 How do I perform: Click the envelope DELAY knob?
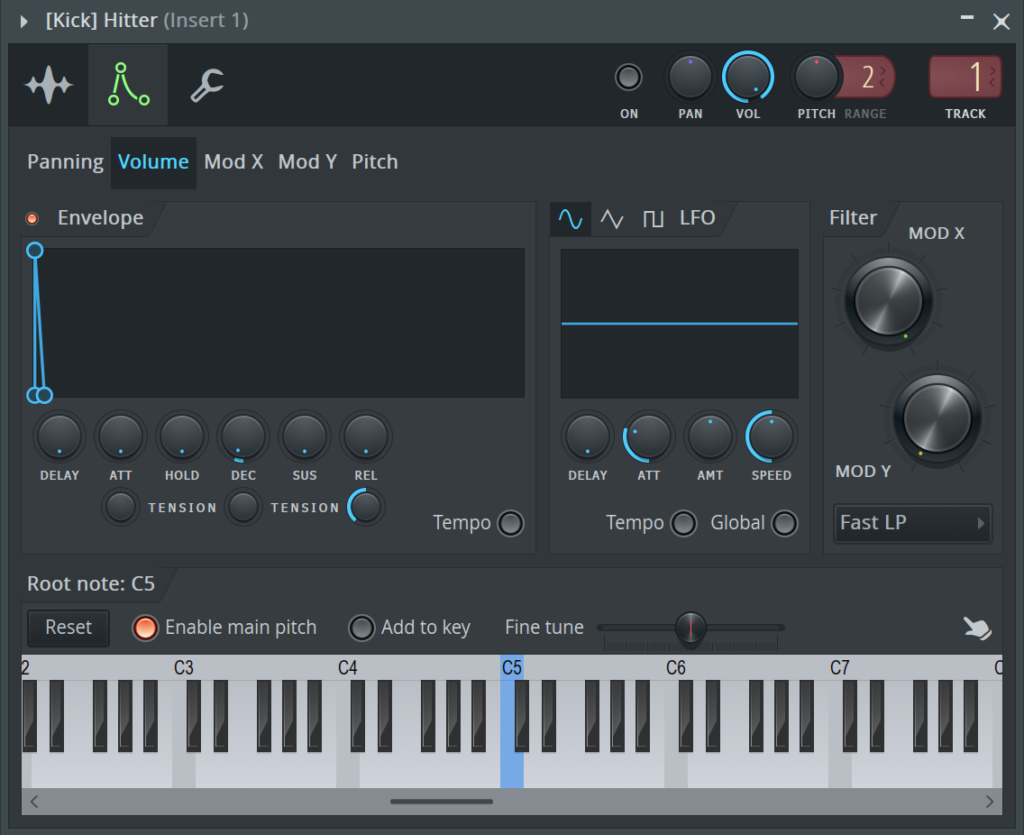click(59, 436)
